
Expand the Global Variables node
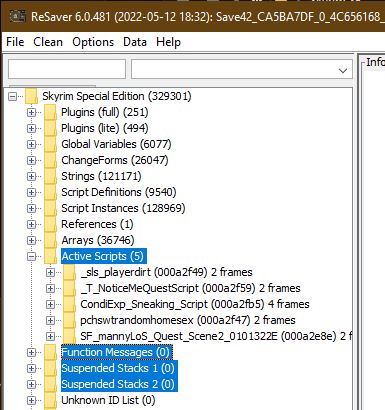(x=31, y=144)
